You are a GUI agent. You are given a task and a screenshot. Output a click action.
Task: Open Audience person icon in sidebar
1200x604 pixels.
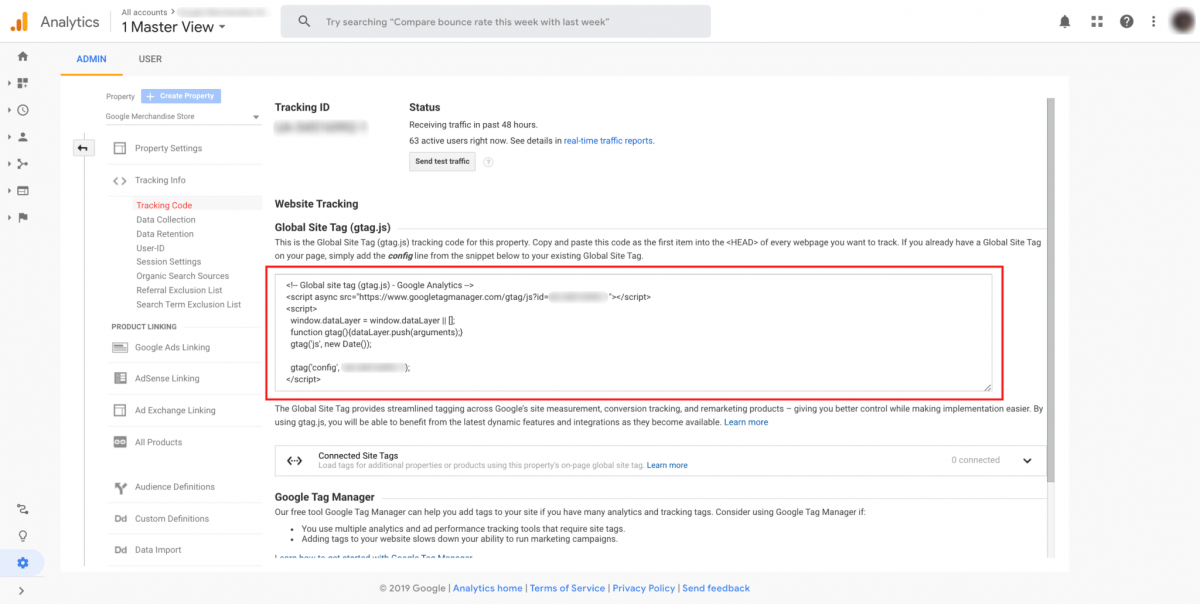click(x=22, y=137)
